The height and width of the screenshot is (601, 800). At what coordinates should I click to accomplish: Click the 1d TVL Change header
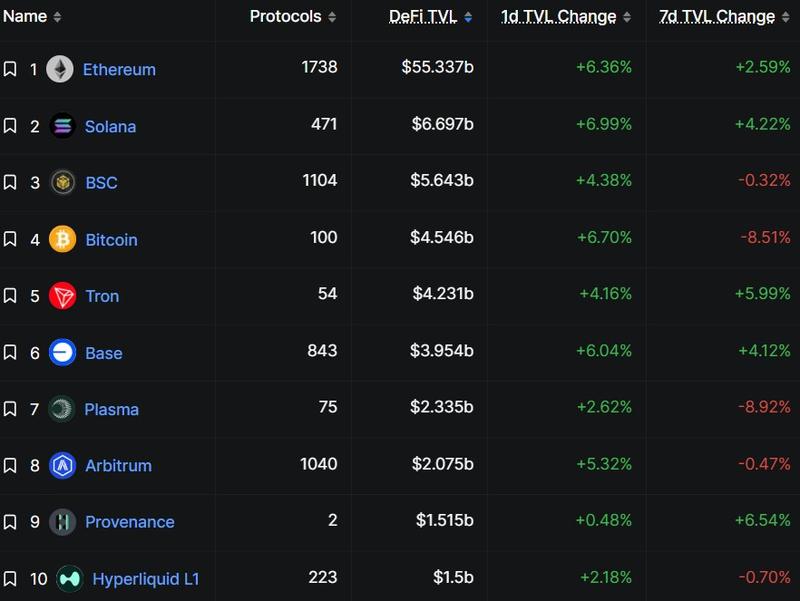[x=555, y=16]
